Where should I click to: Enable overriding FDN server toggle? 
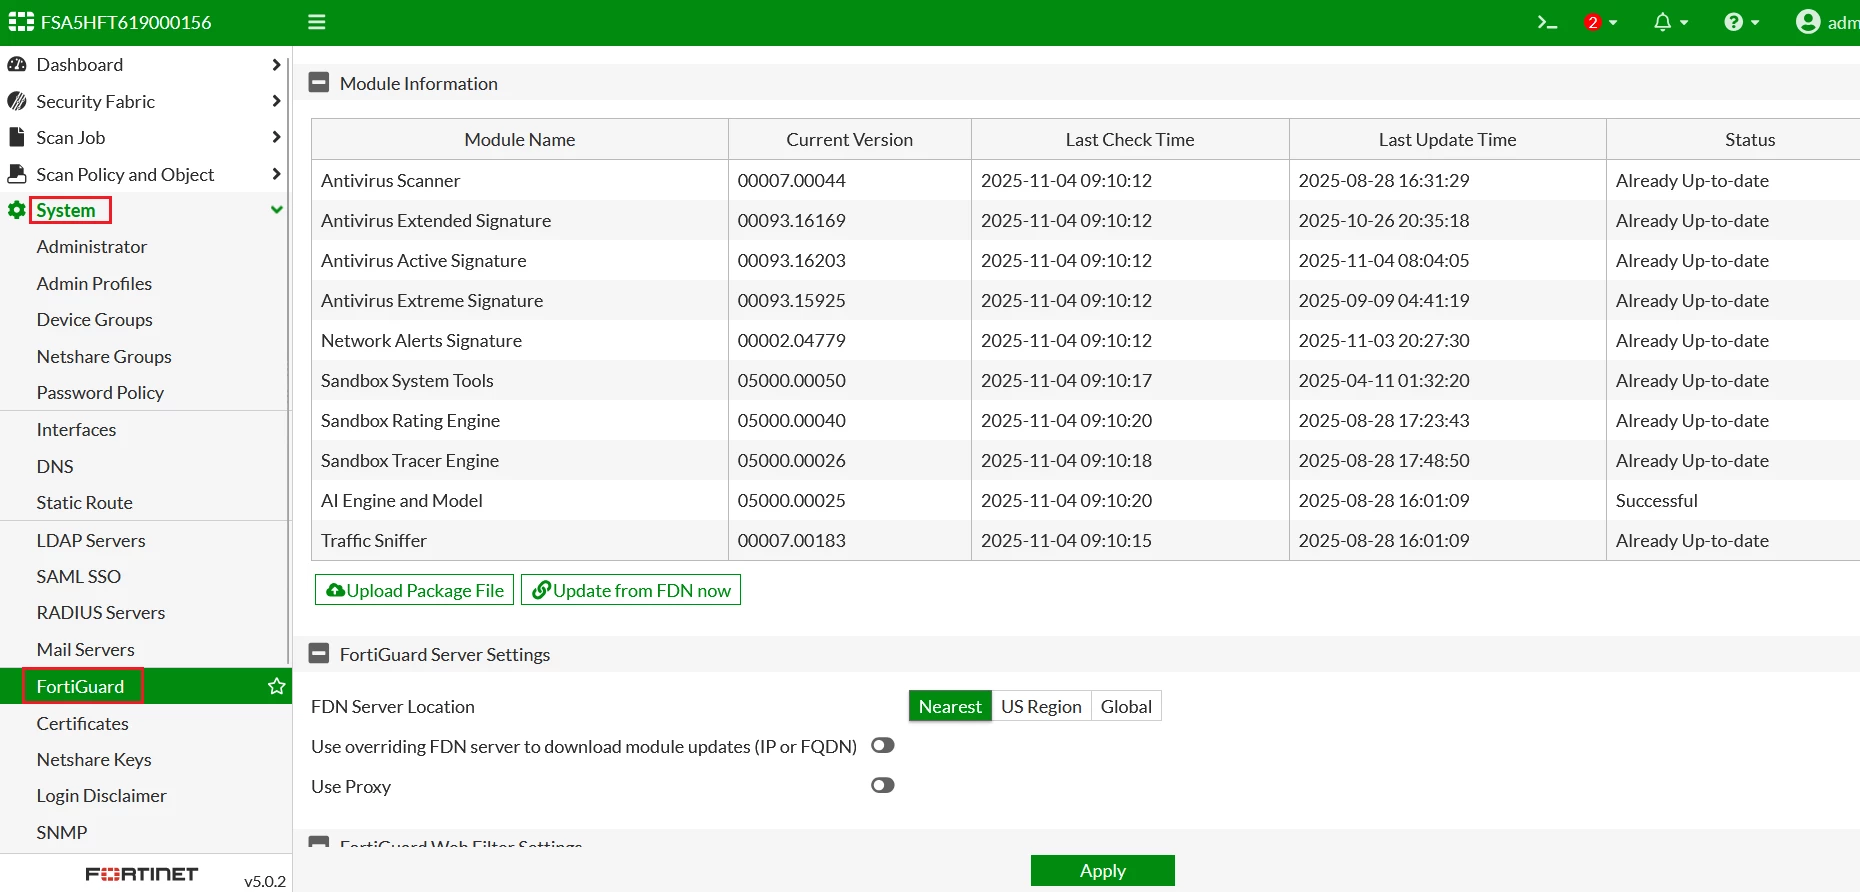(x=883, y=746)
